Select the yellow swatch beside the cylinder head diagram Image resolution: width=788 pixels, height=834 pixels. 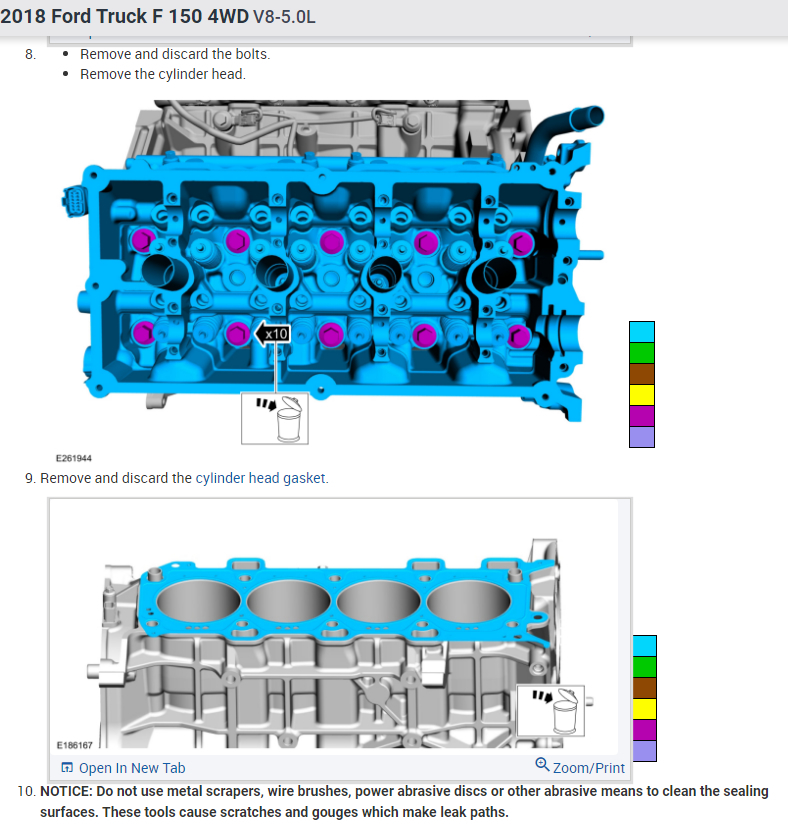pos(642,395)
